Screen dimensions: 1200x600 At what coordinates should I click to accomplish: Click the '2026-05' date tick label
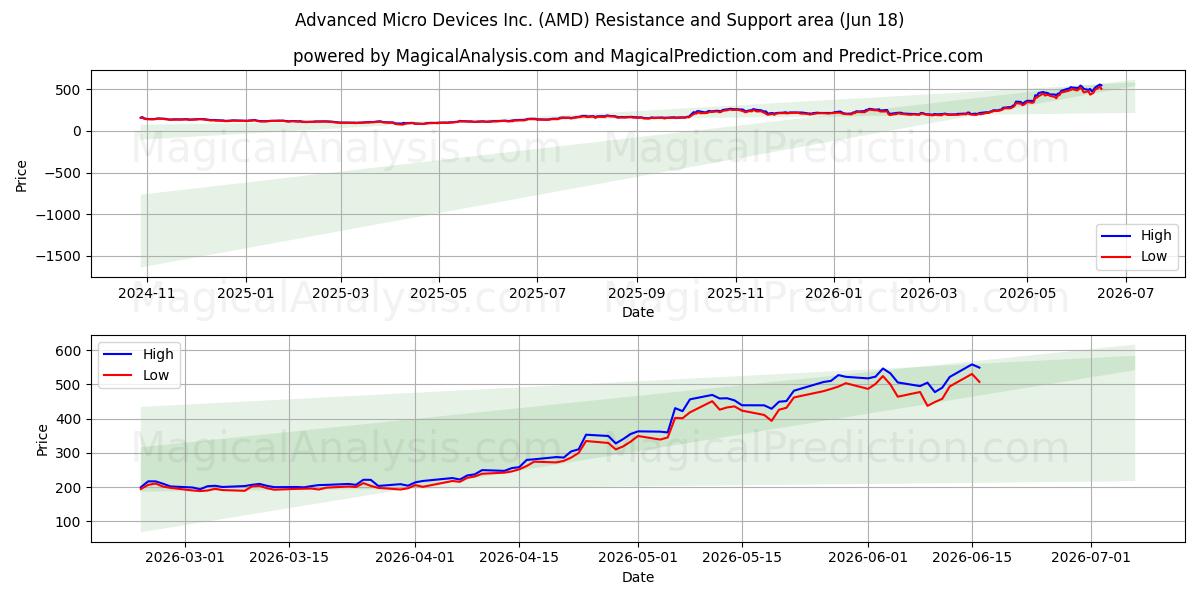1027,293
